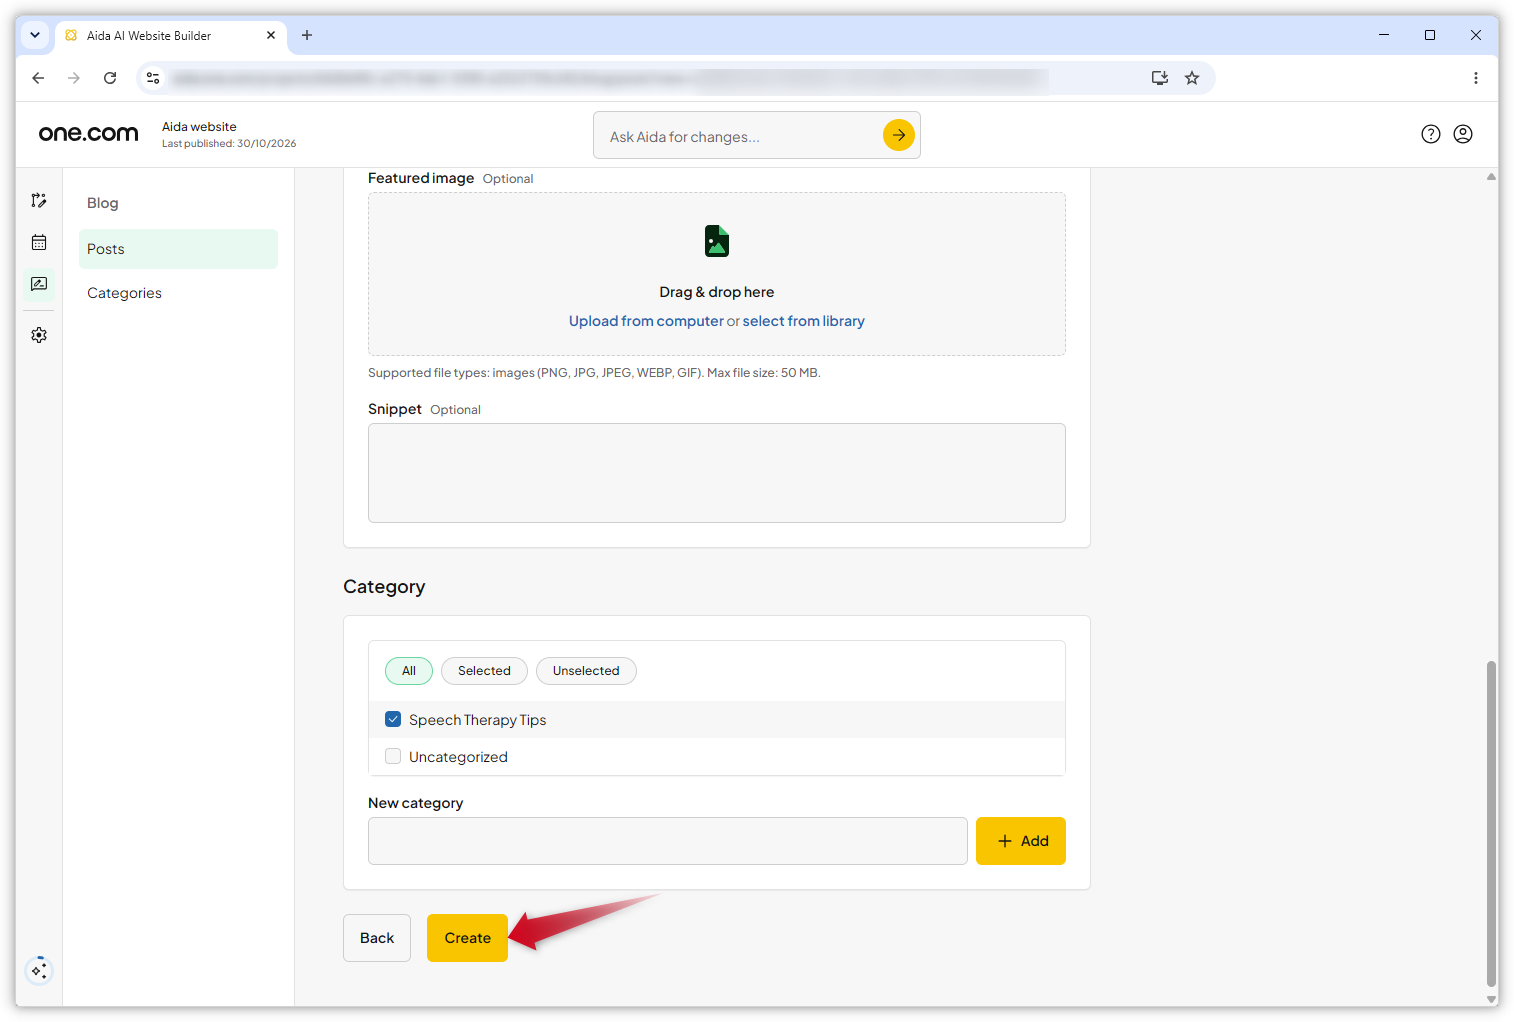Check the Uncategorized category box
Screen dimensions: 1514x1022
(x=393, y=756)
